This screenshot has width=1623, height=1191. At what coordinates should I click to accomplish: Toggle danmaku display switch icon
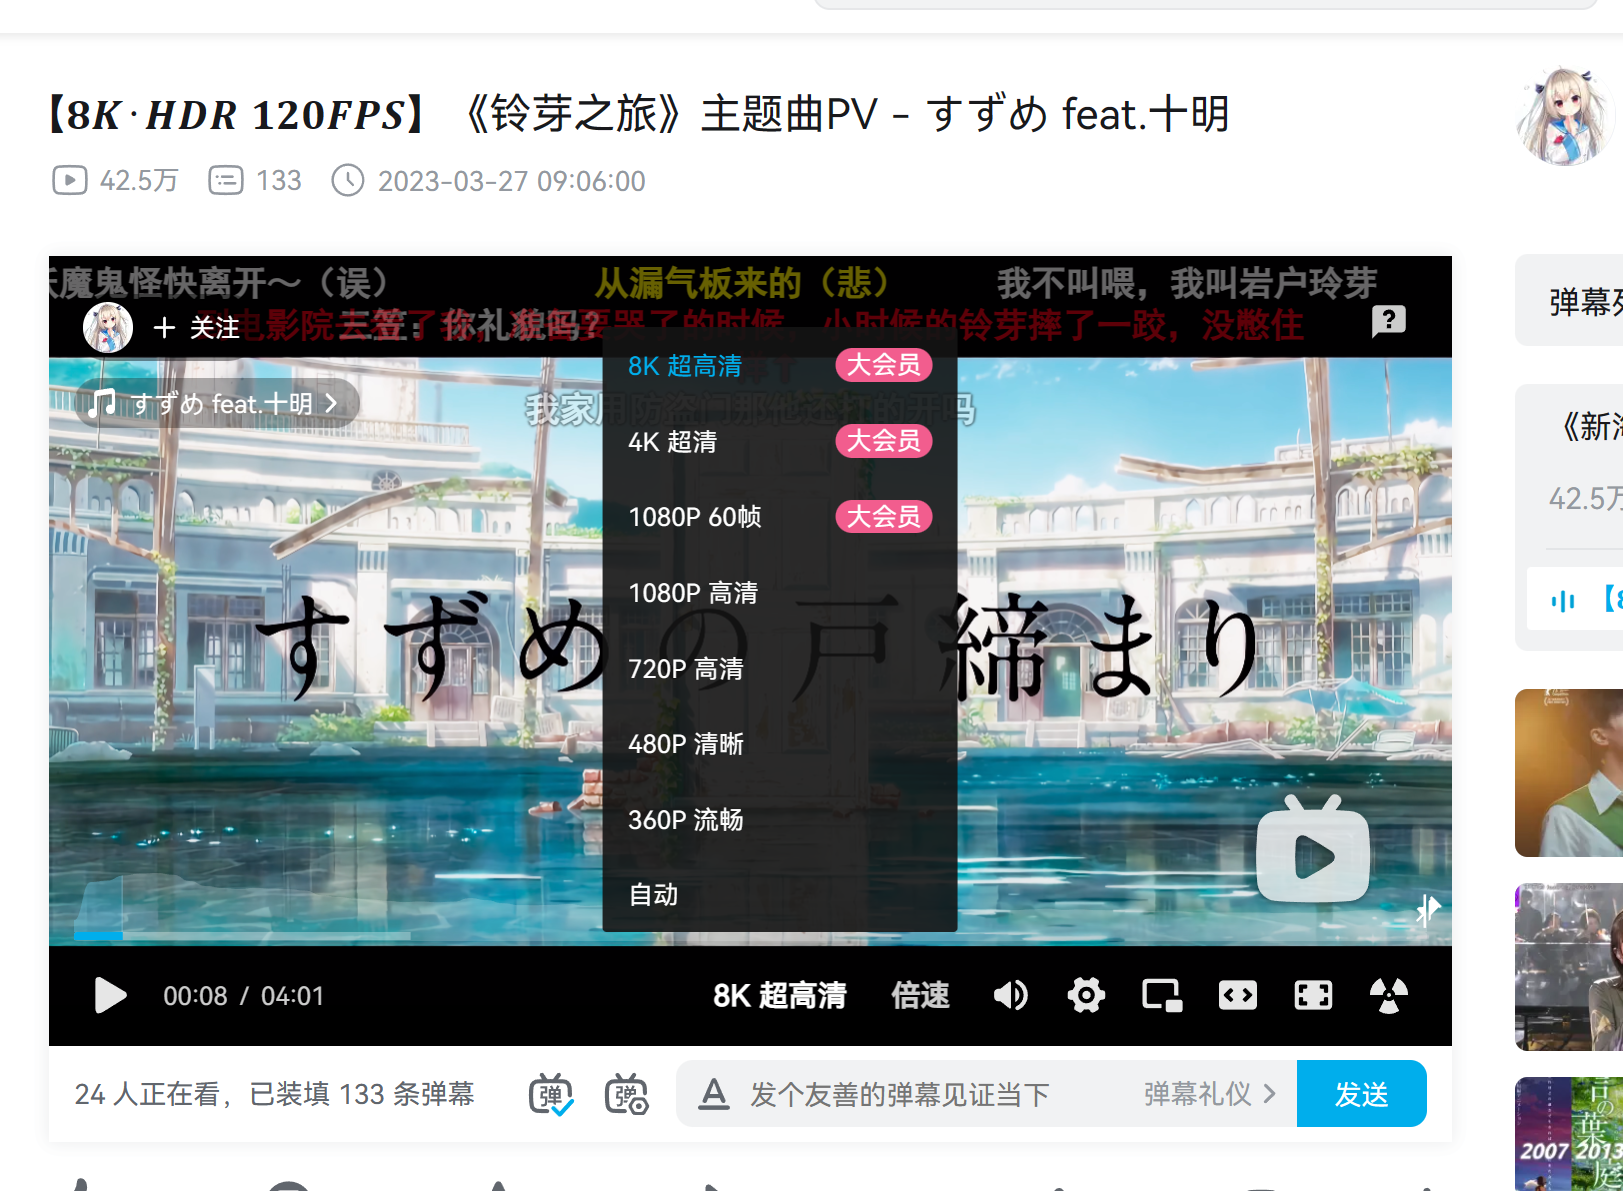[x=551, y=1094]
